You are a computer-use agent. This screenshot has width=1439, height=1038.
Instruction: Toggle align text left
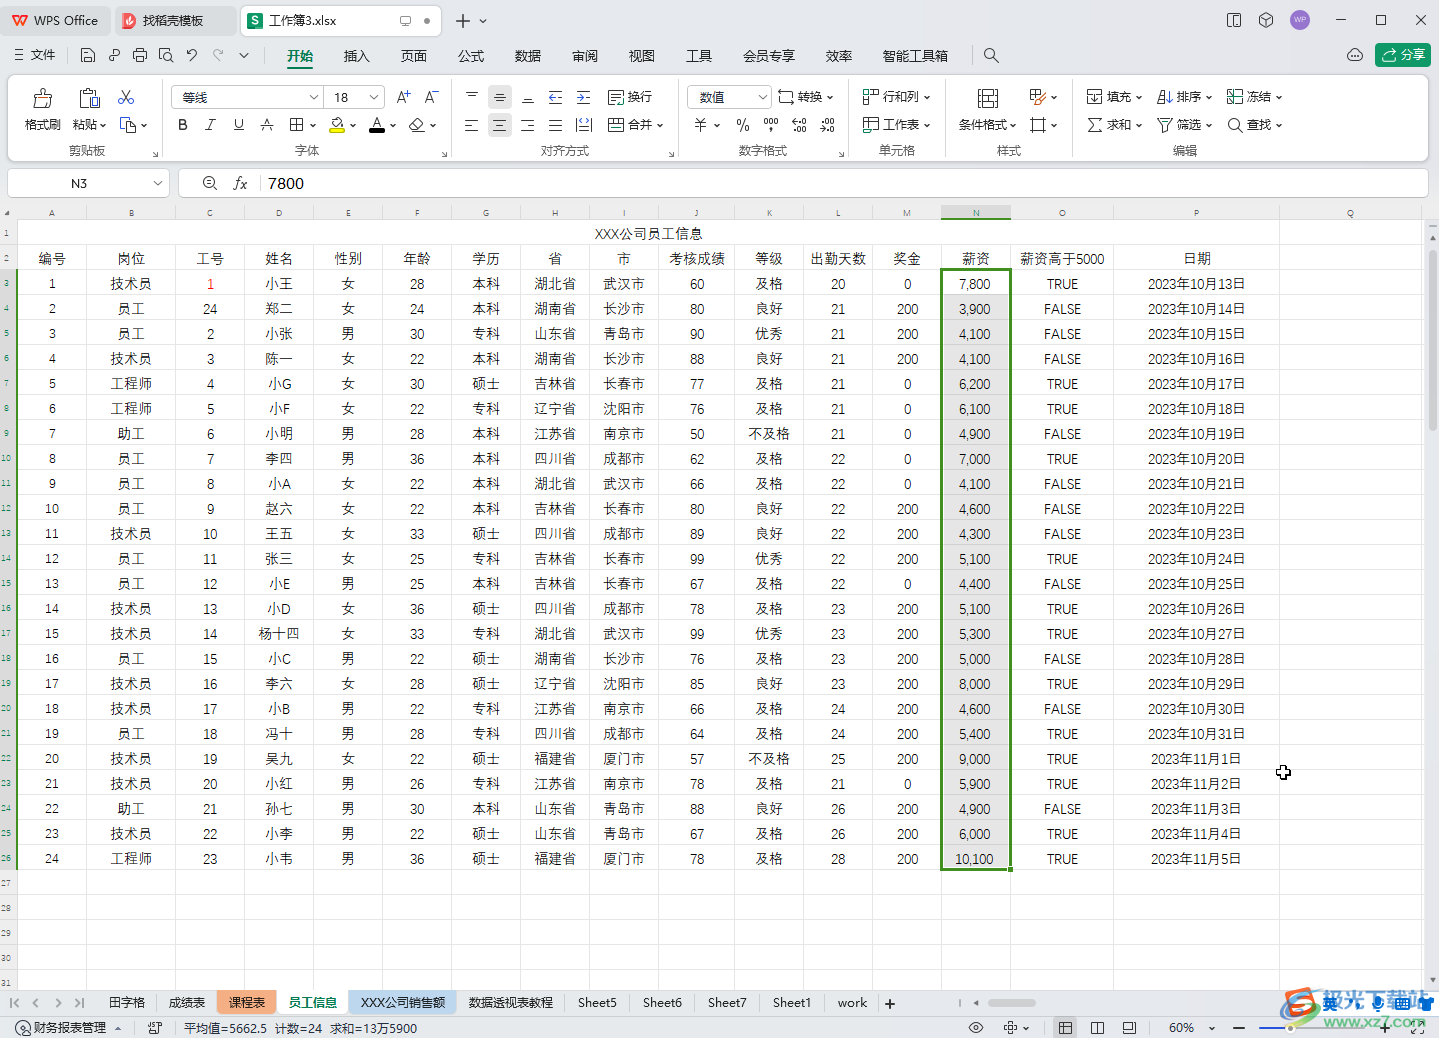(x=472, y=125)
